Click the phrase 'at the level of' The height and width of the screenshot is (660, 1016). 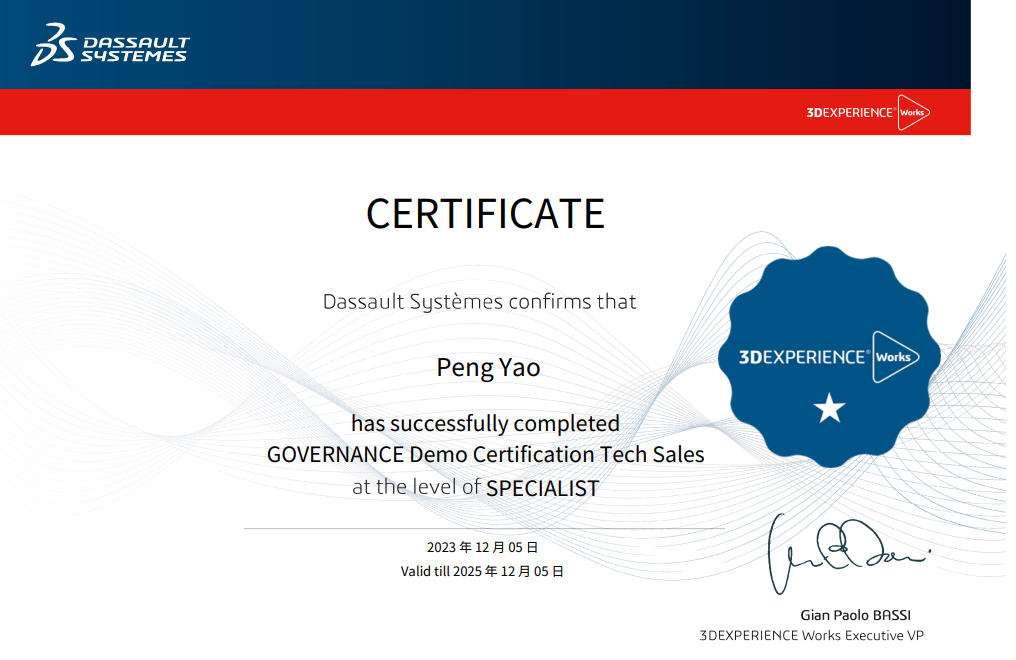tap(416, 486)
